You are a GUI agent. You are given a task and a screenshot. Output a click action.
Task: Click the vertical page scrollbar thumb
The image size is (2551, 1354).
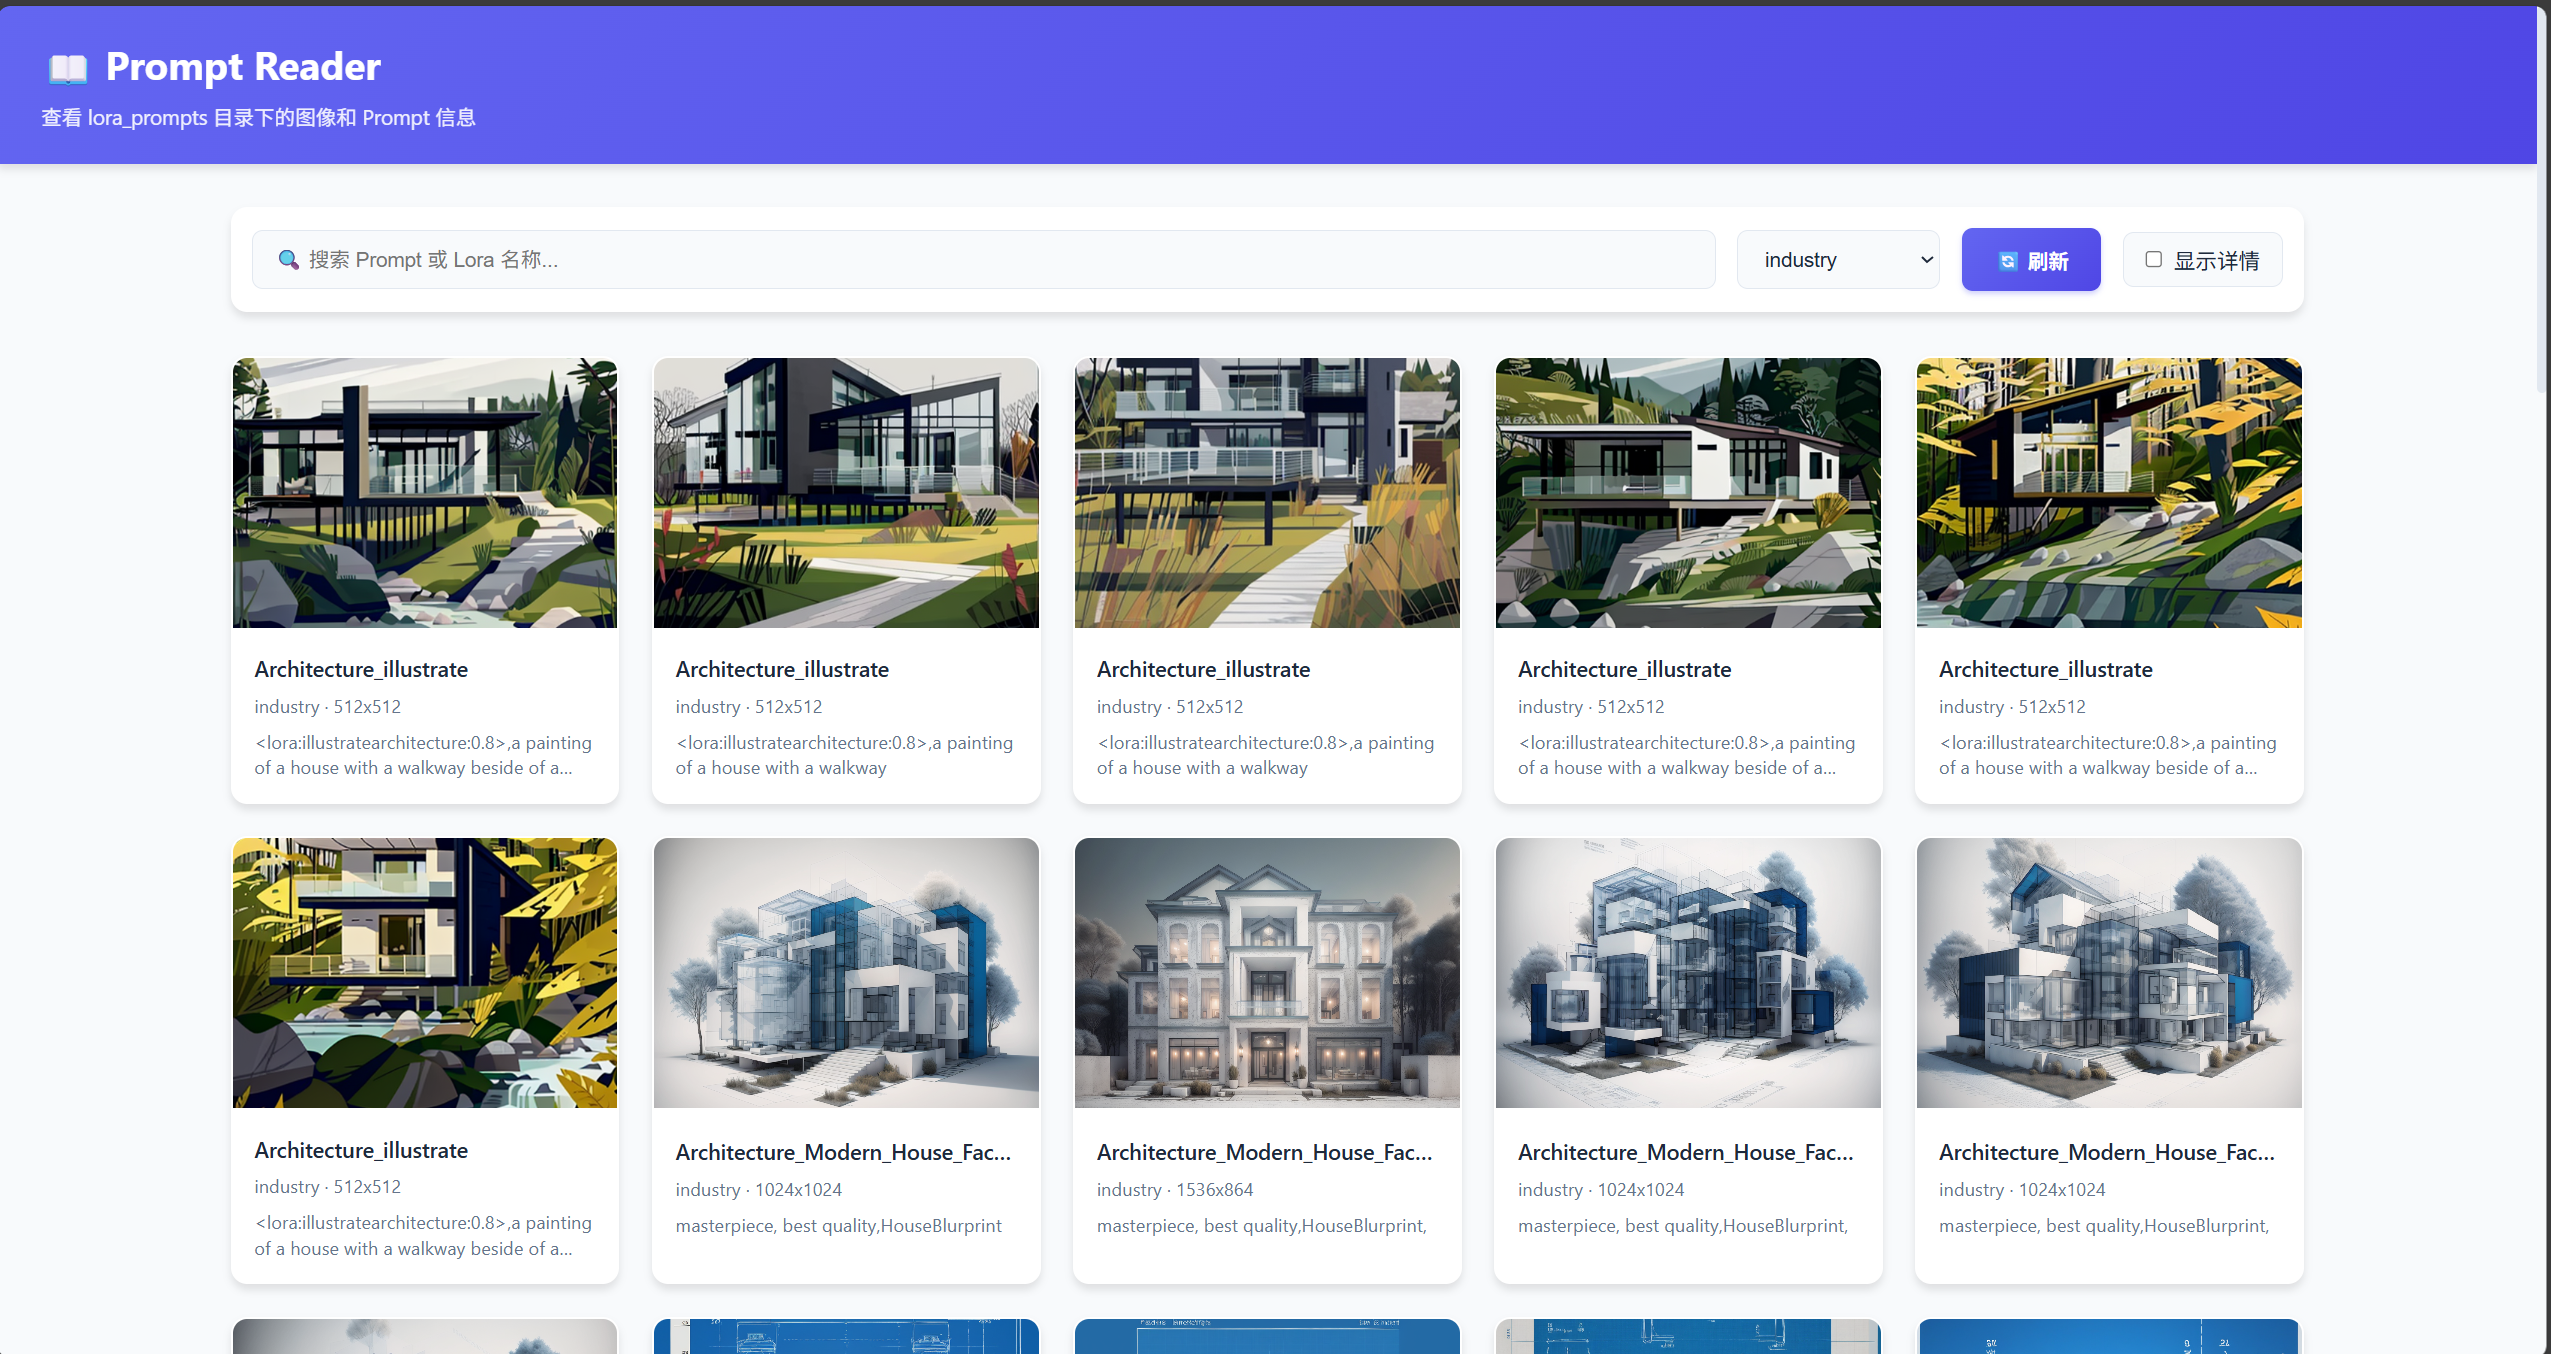2543,200
